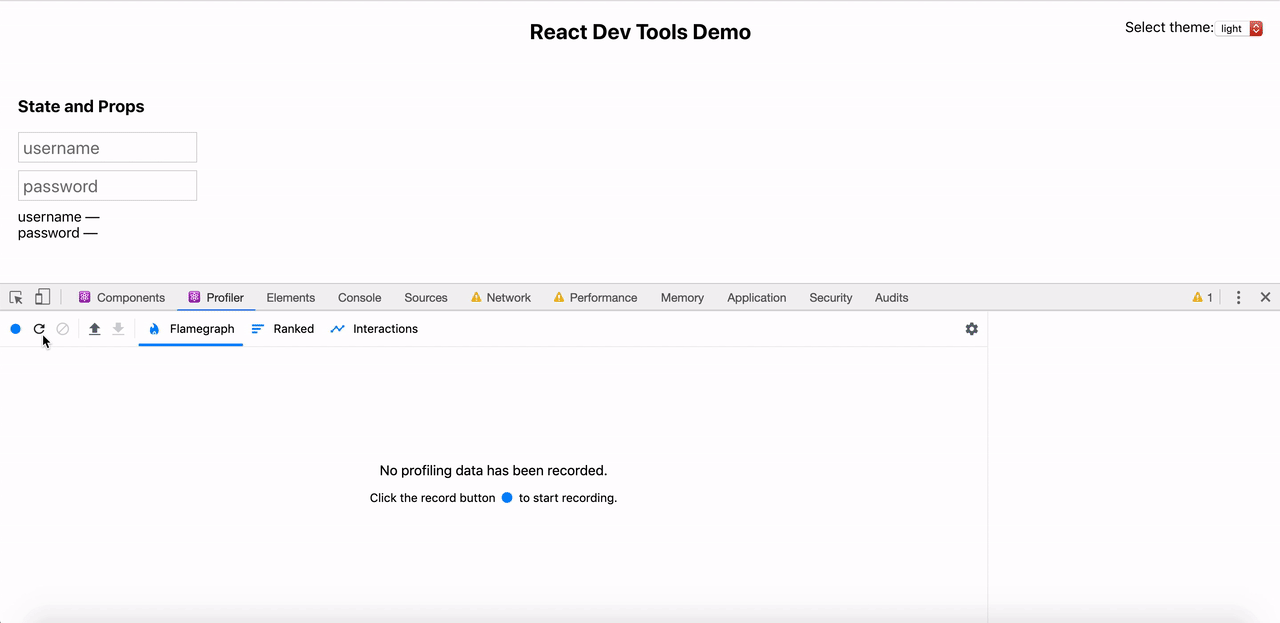
Task: Focus the password input field
Action: pyautogui.click(x=108, y=186)
